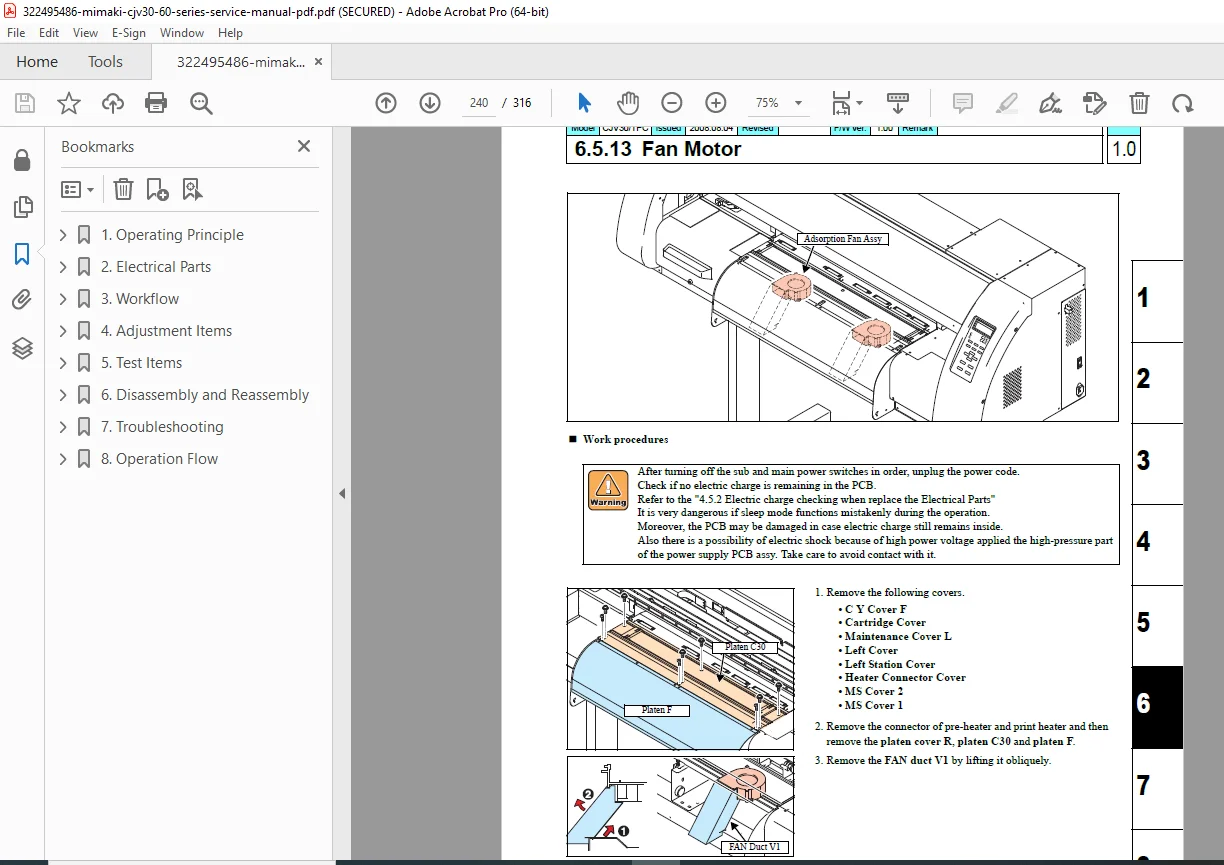The image size is (1224, 865).
Task: Print the document using printer icon
Action: (x=156, y=103)
